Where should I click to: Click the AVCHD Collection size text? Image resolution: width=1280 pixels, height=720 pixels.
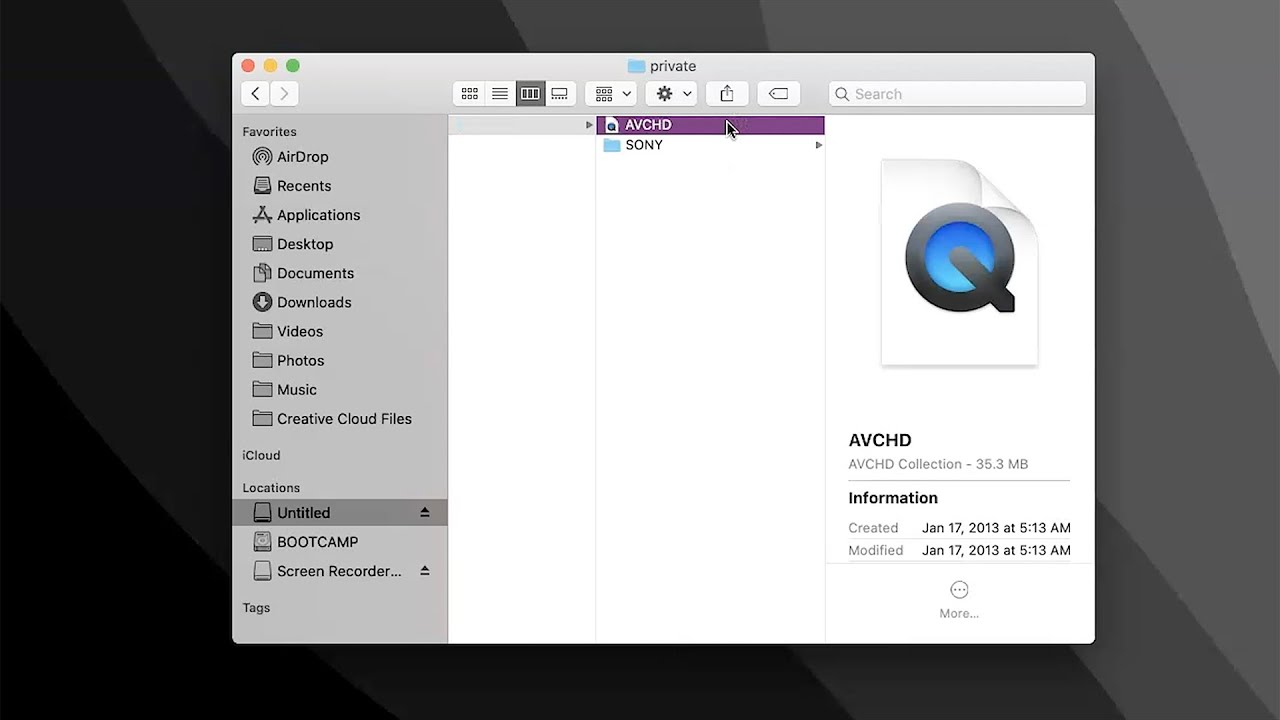(x=938, y=464)
